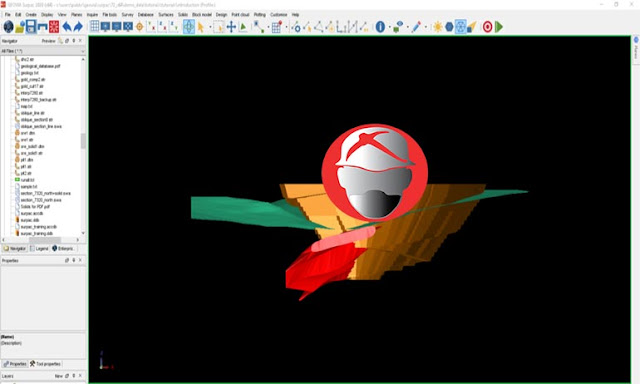This screenshot has width=640, height=384.
Task: Open the dropdown next to info icon
Action: pyautogui.click(x=389, y=27)
